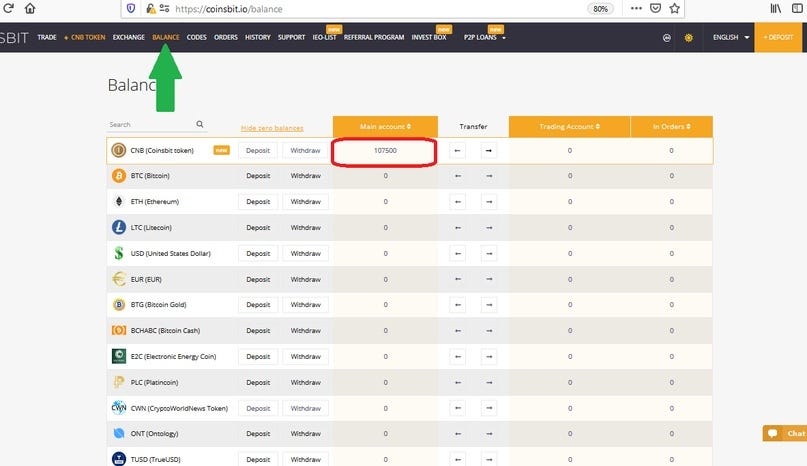Click the Bitcoin Gold BTG icon
Image resolution: width=807 pixels, height=466 pixels.
click(x=119, y=304)
